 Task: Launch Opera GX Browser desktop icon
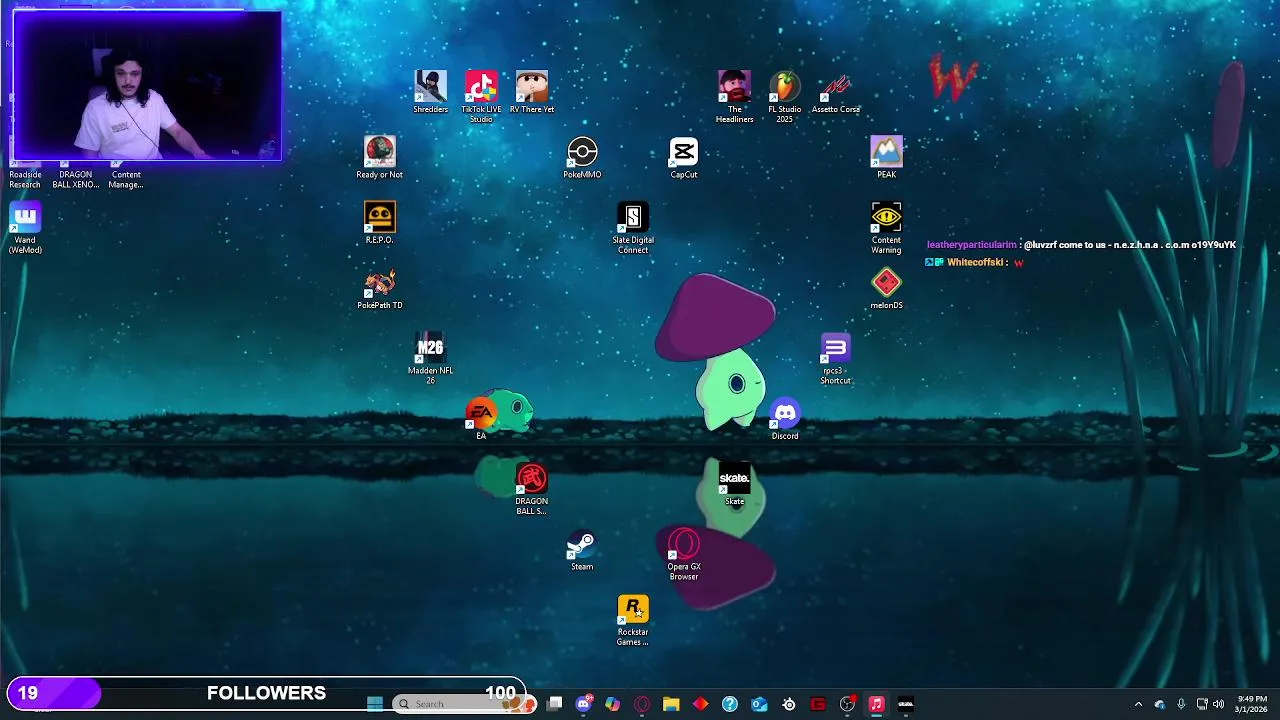coord(684,555)
